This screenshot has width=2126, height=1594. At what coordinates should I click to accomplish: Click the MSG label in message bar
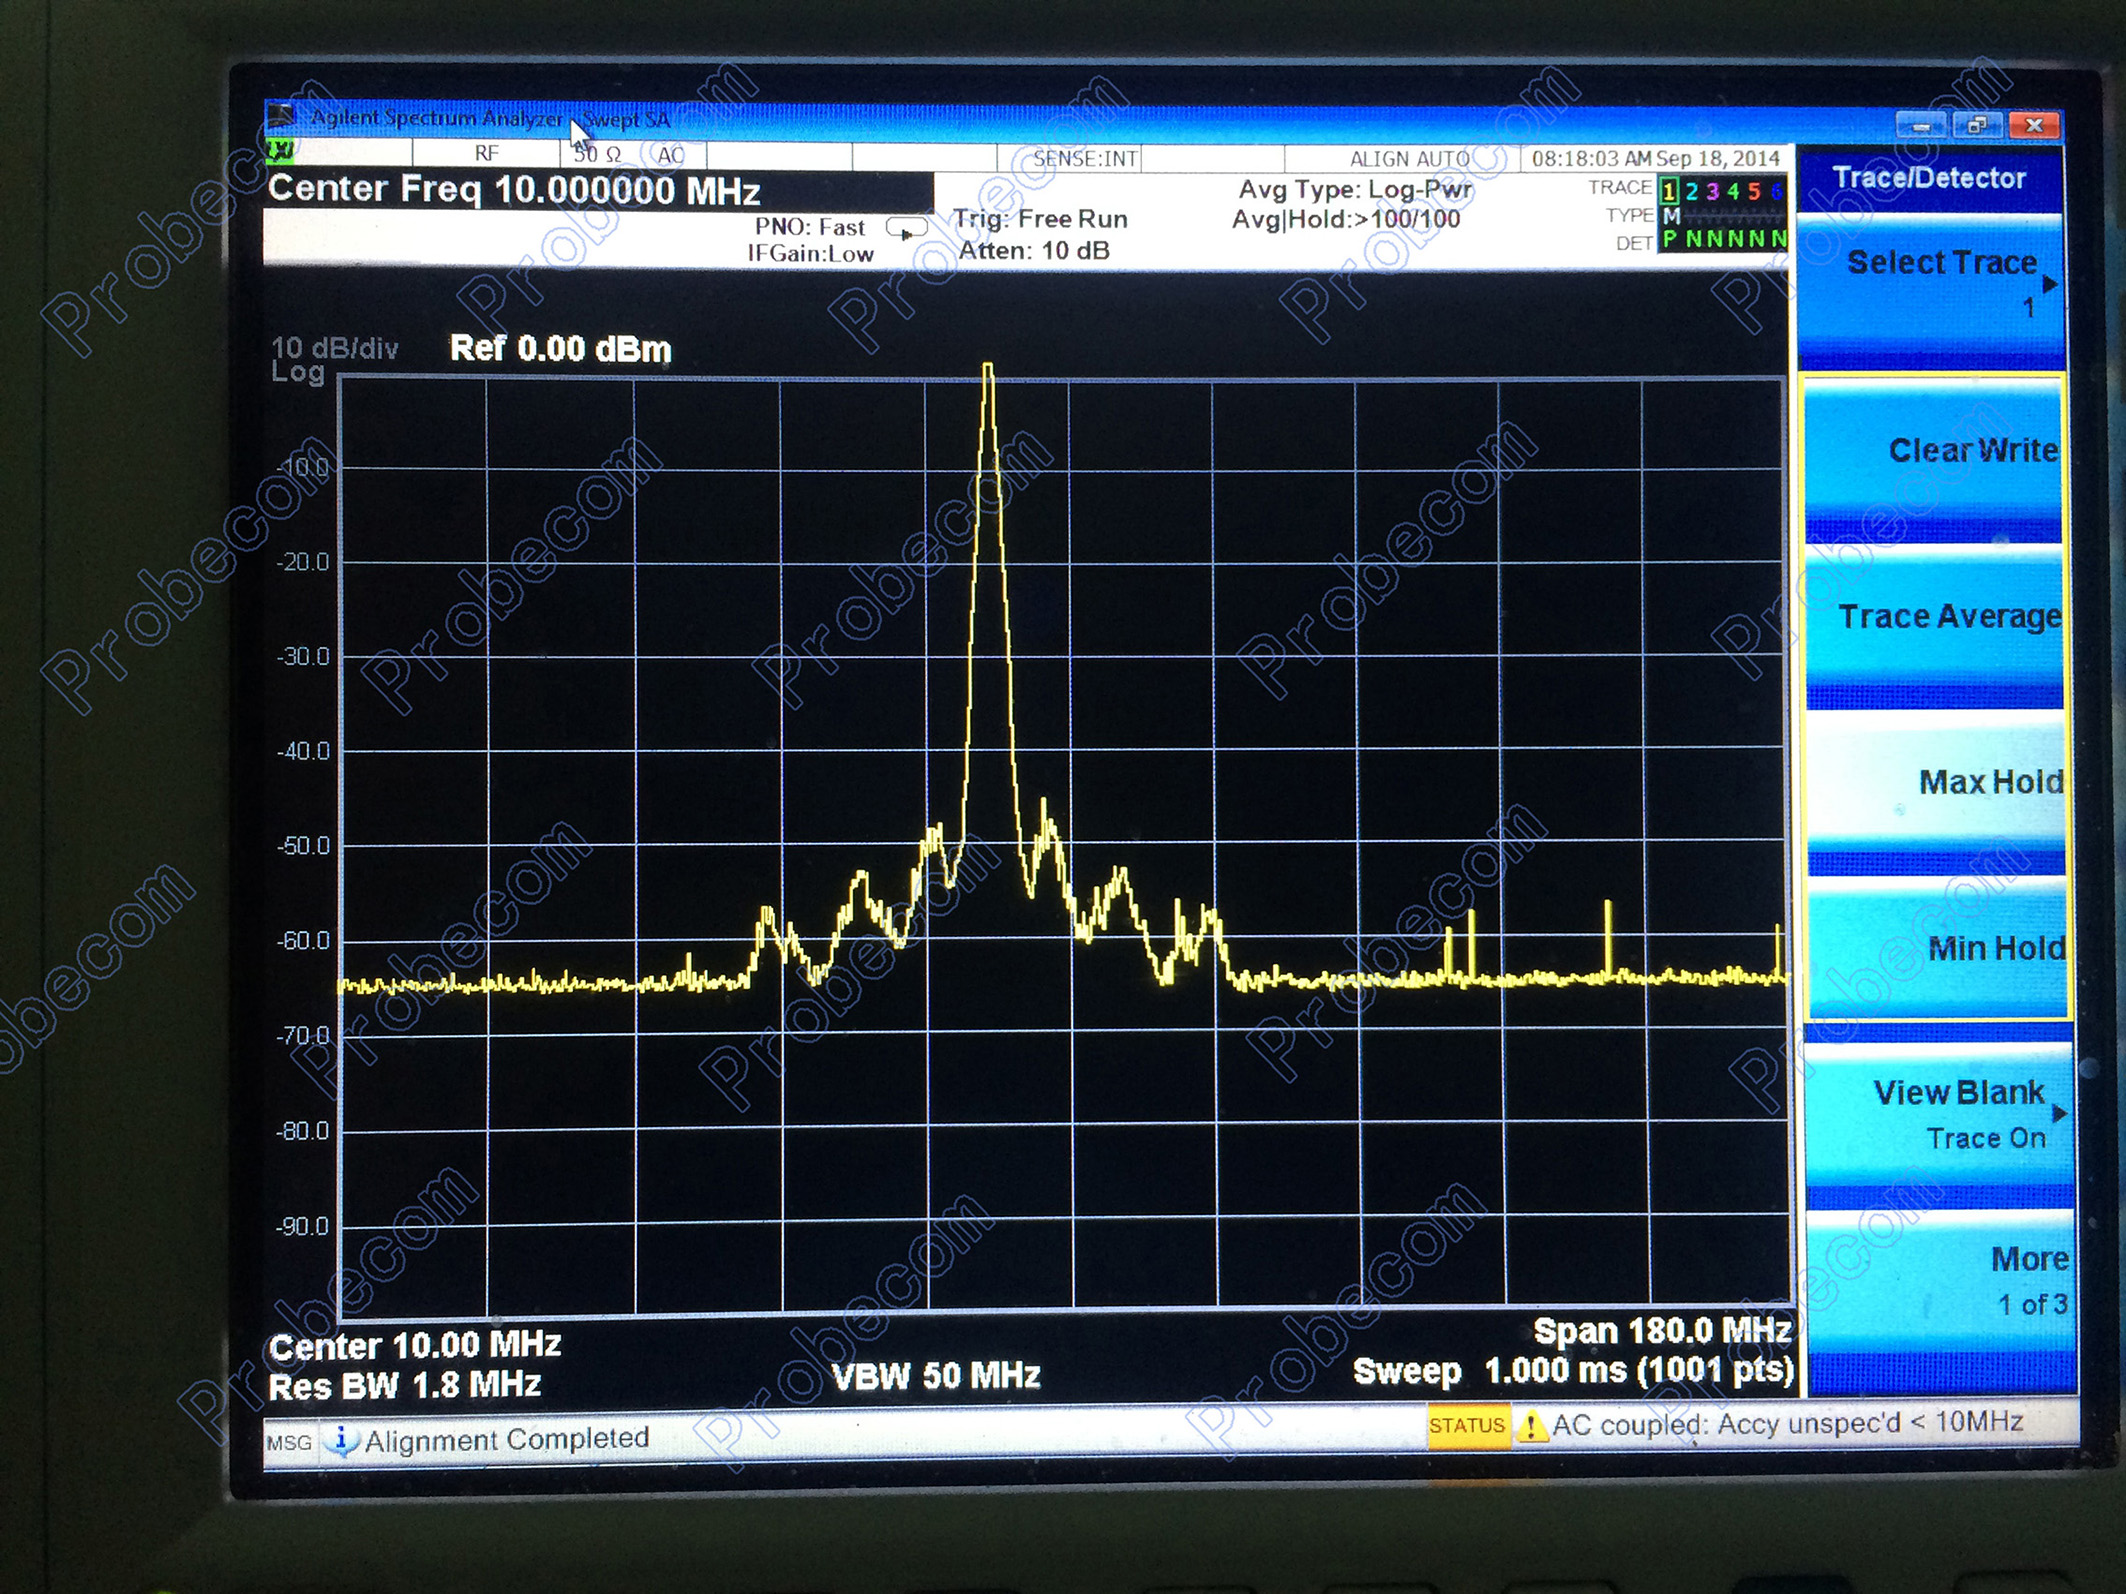pyautogui.click(x=289, y=1442)
